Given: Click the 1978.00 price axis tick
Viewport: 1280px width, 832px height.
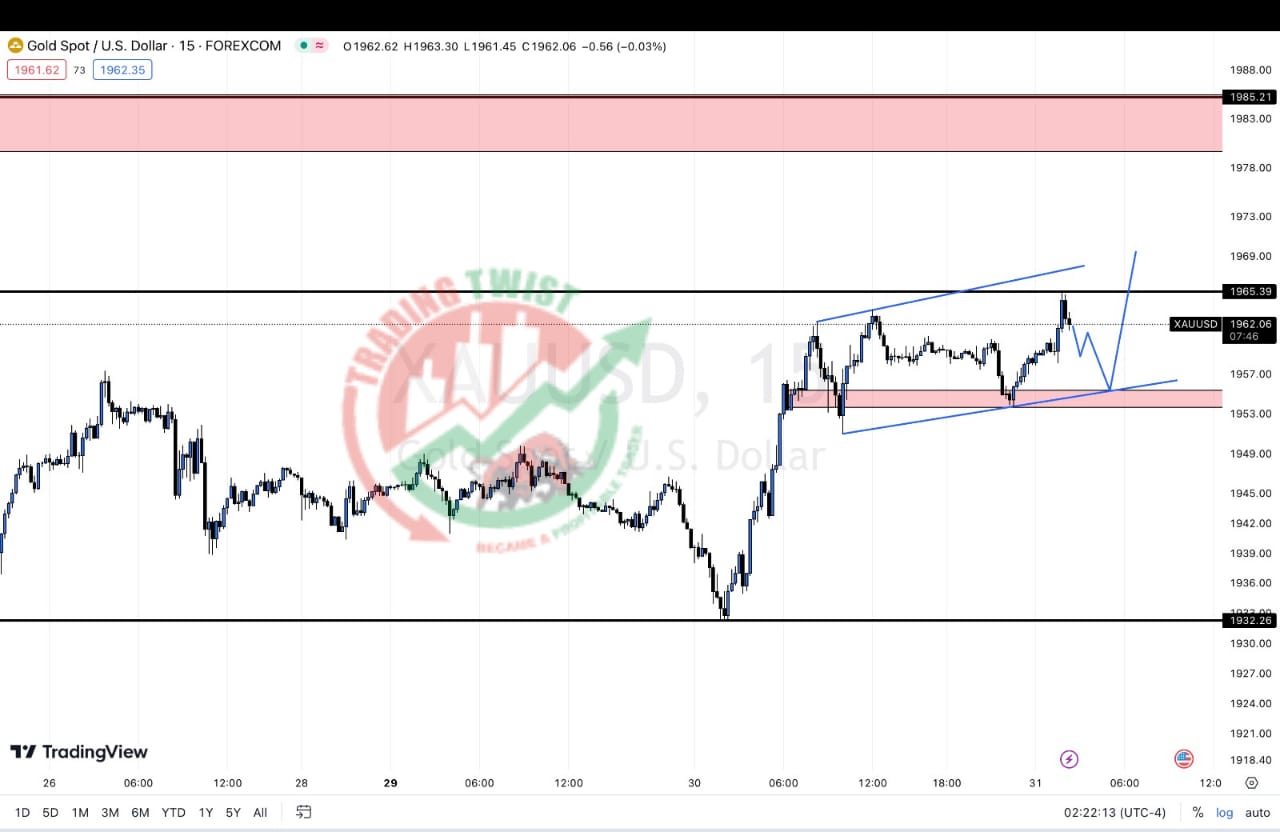Looking at the screenshot, I should coord(1250,168).
